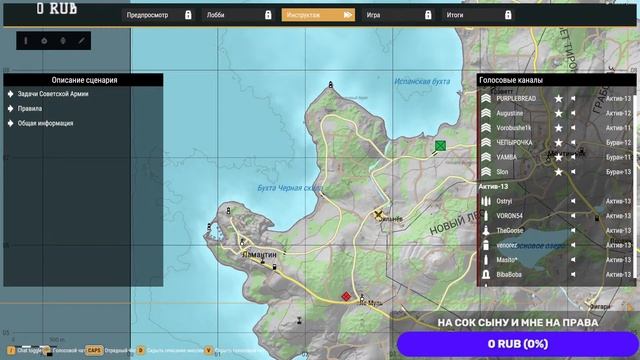640x360 pixels.
Task: Open the Итоги stage tab
Action: 478,15
